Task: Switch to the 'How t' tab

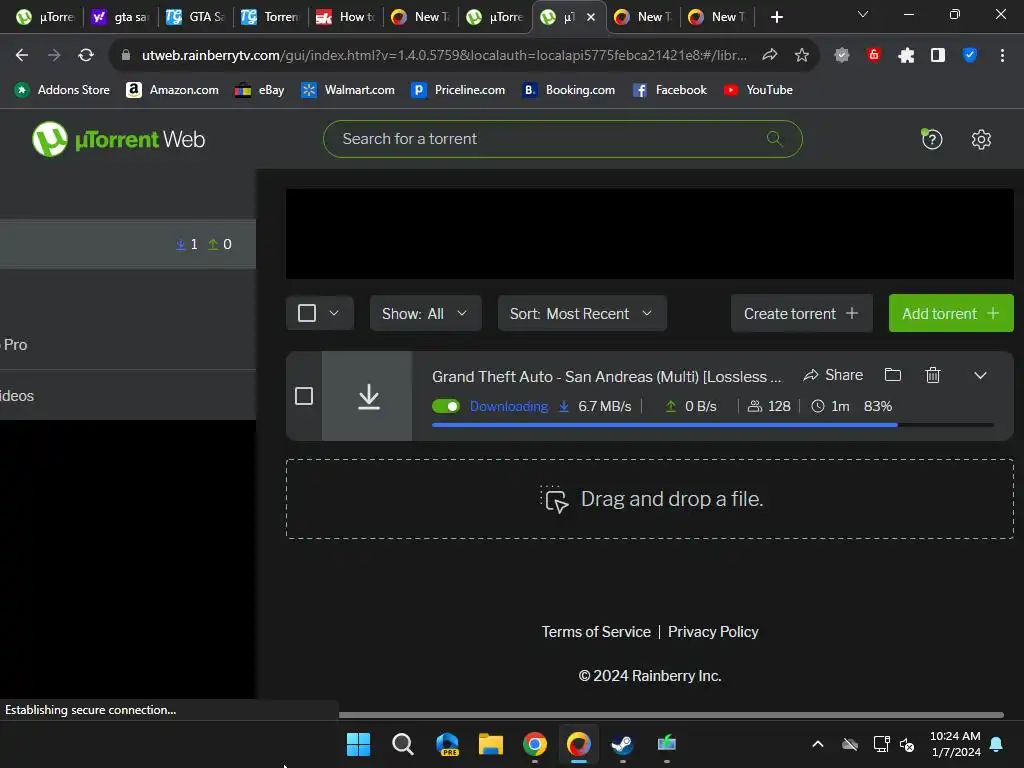Action: pyautogui.click(x=345, y=17)
